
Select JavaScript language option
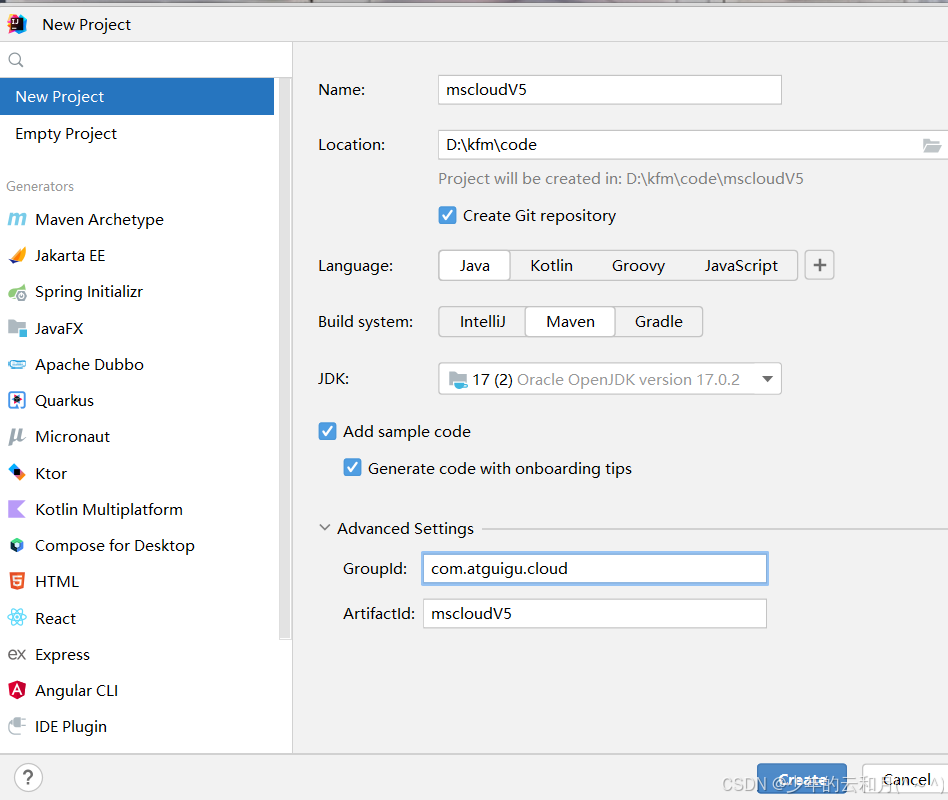click(x=741, y=265)
